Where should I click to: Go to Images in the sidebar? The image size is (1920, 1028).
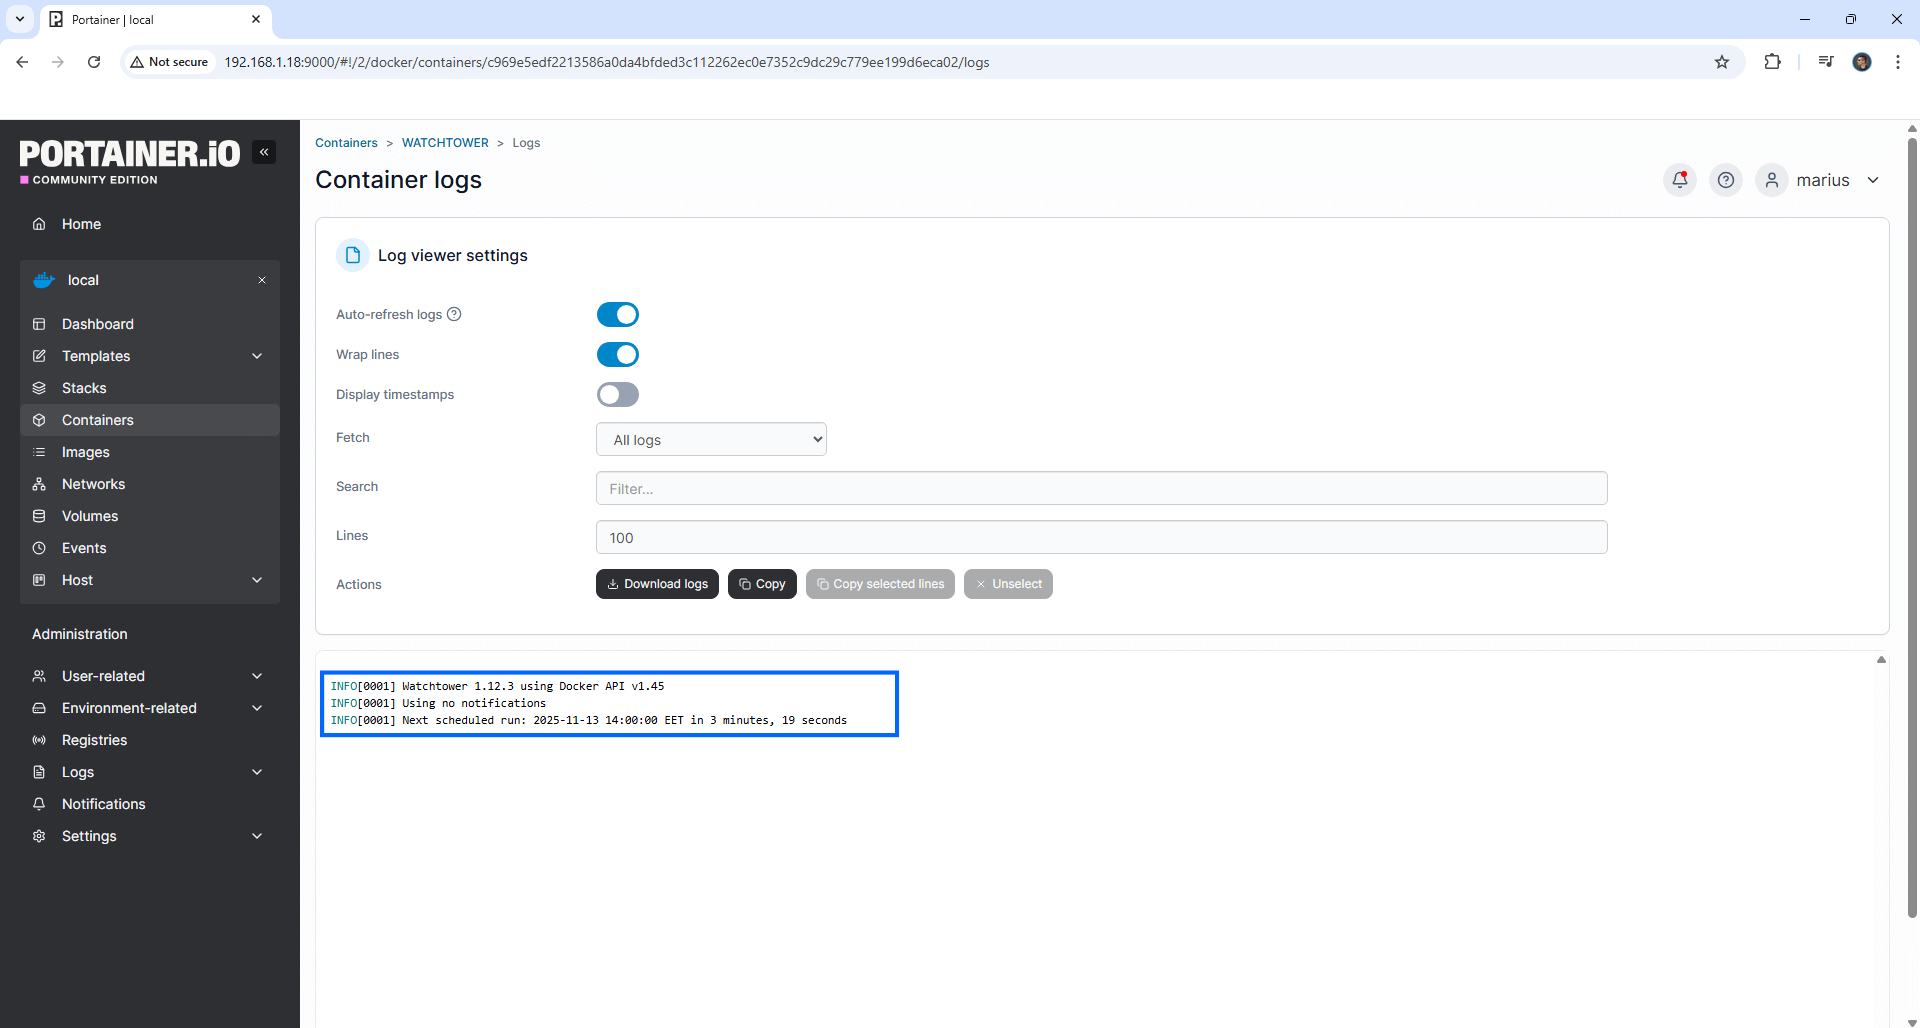(x=86, y=452)
